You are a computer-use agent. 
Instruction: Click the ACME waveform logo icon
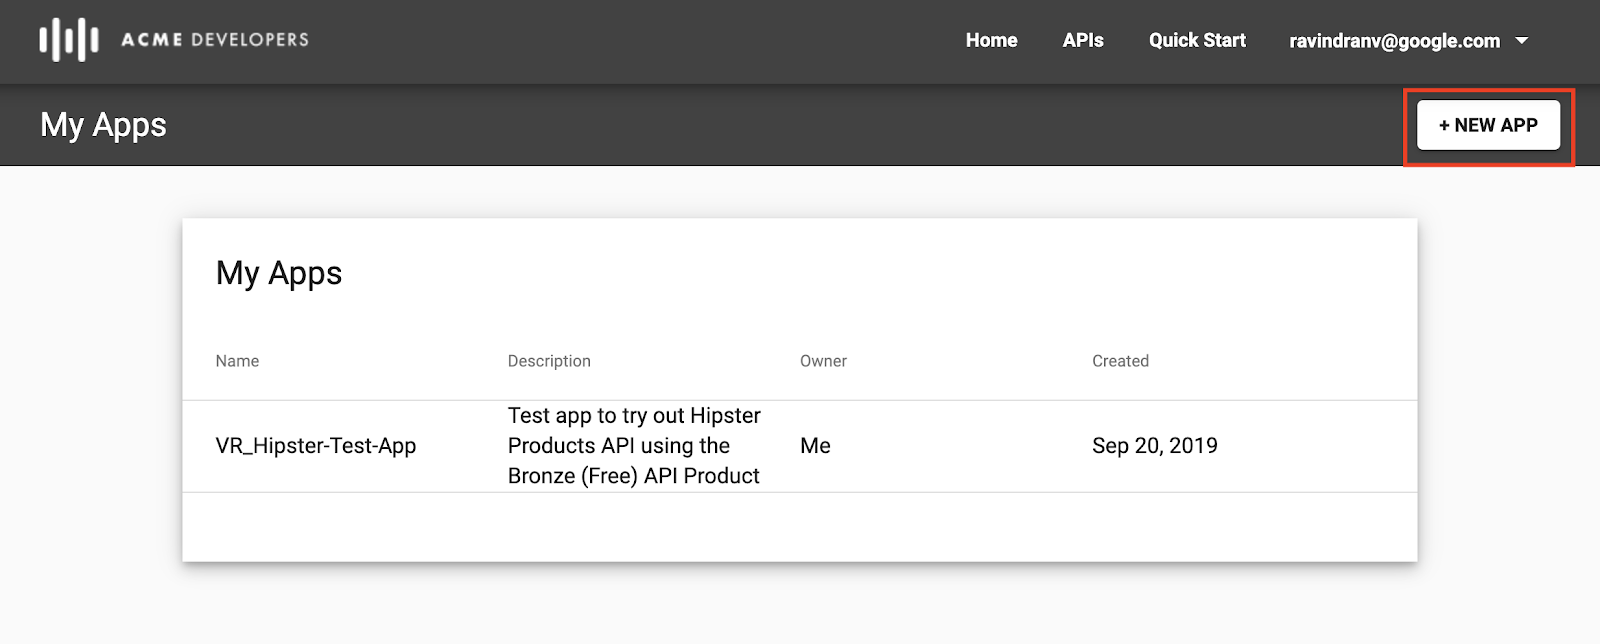click(x=69, y=40)
